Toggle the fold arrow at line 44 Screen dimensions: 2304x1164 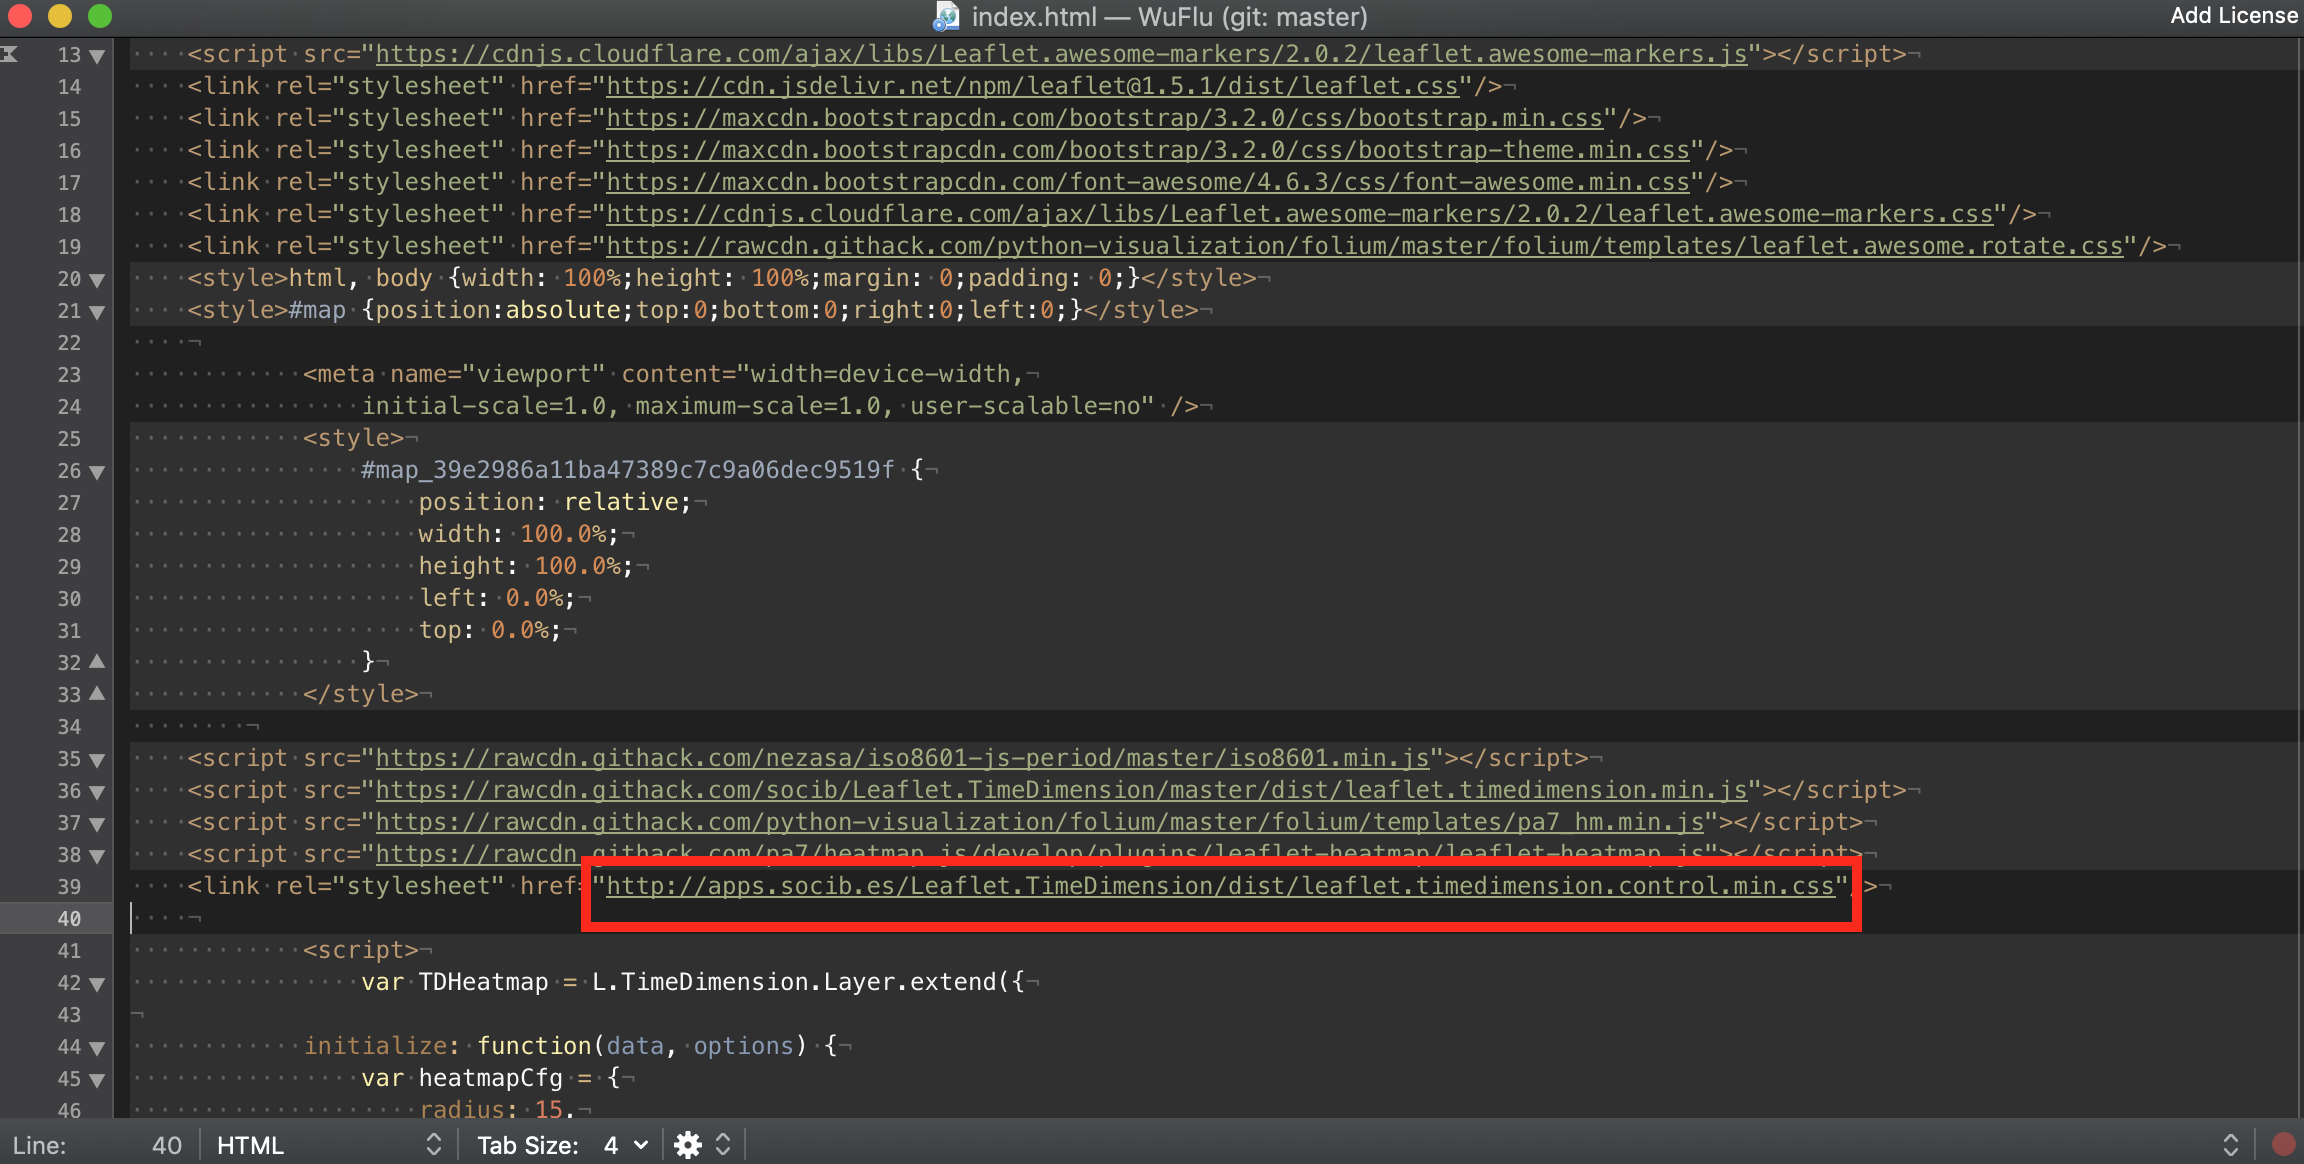pyautogui.click(x=97, y=1048)
